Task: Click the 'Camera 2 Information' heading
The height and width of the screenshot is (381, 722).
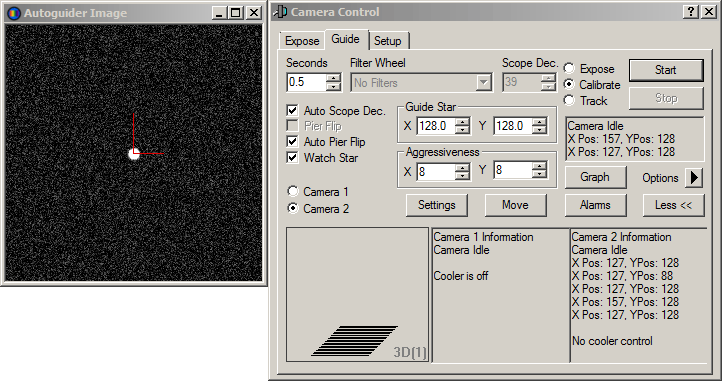Action: tap(621, 237)
